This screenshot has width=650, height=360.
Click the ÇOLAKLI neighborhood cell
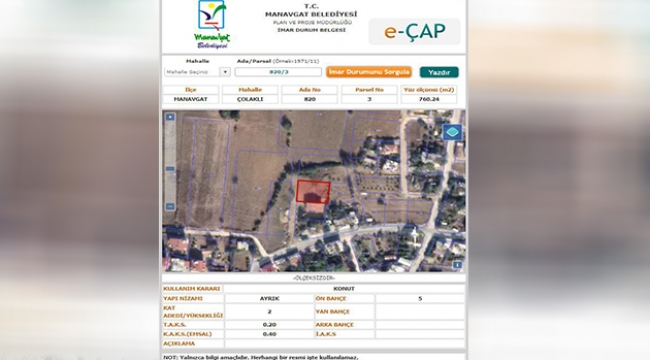[x=250, y=99]
